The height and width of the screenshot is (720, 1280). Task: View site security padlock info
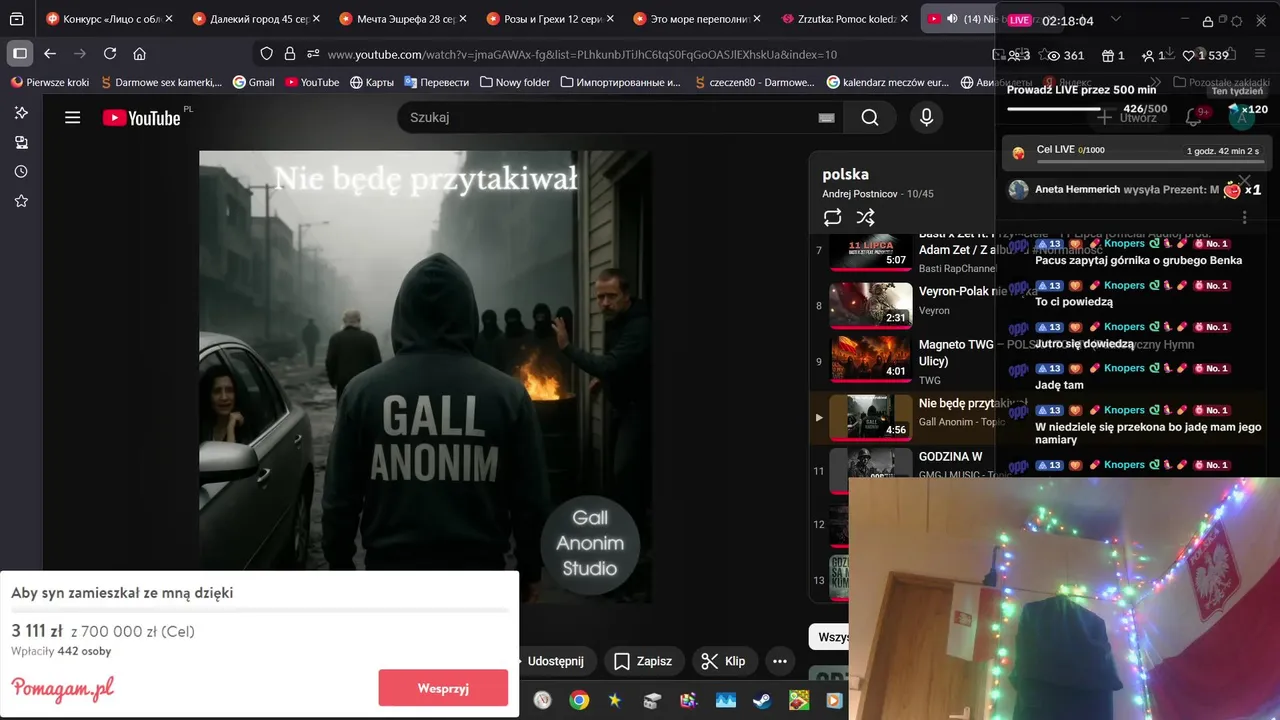click(290, 54)
